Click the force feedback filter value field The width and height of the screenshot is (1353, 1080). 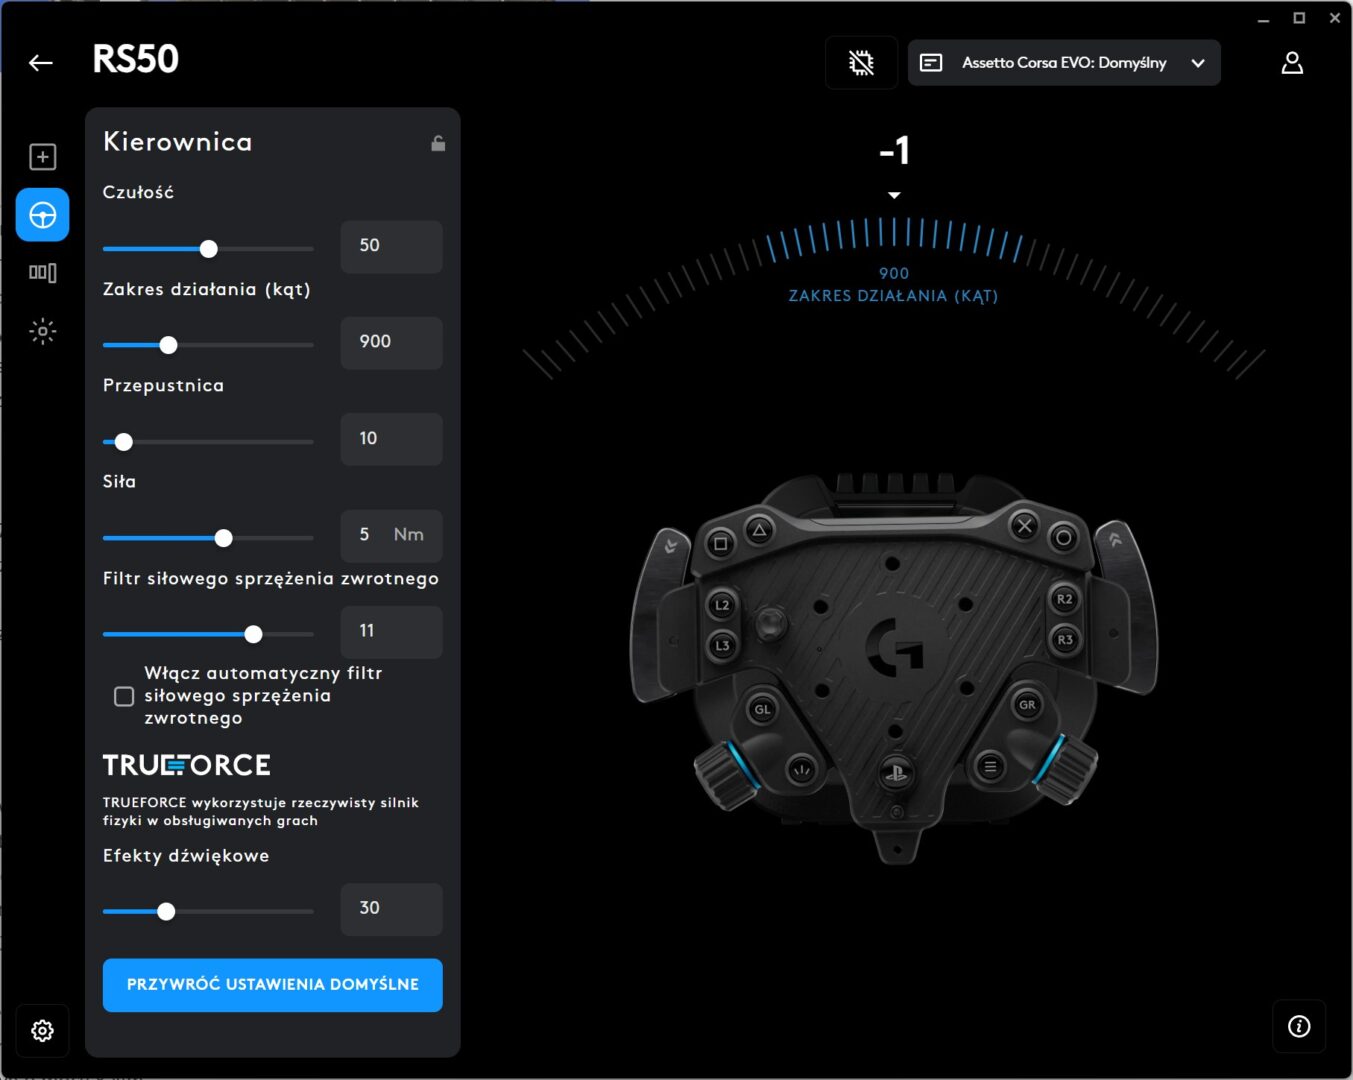(391, 631)
